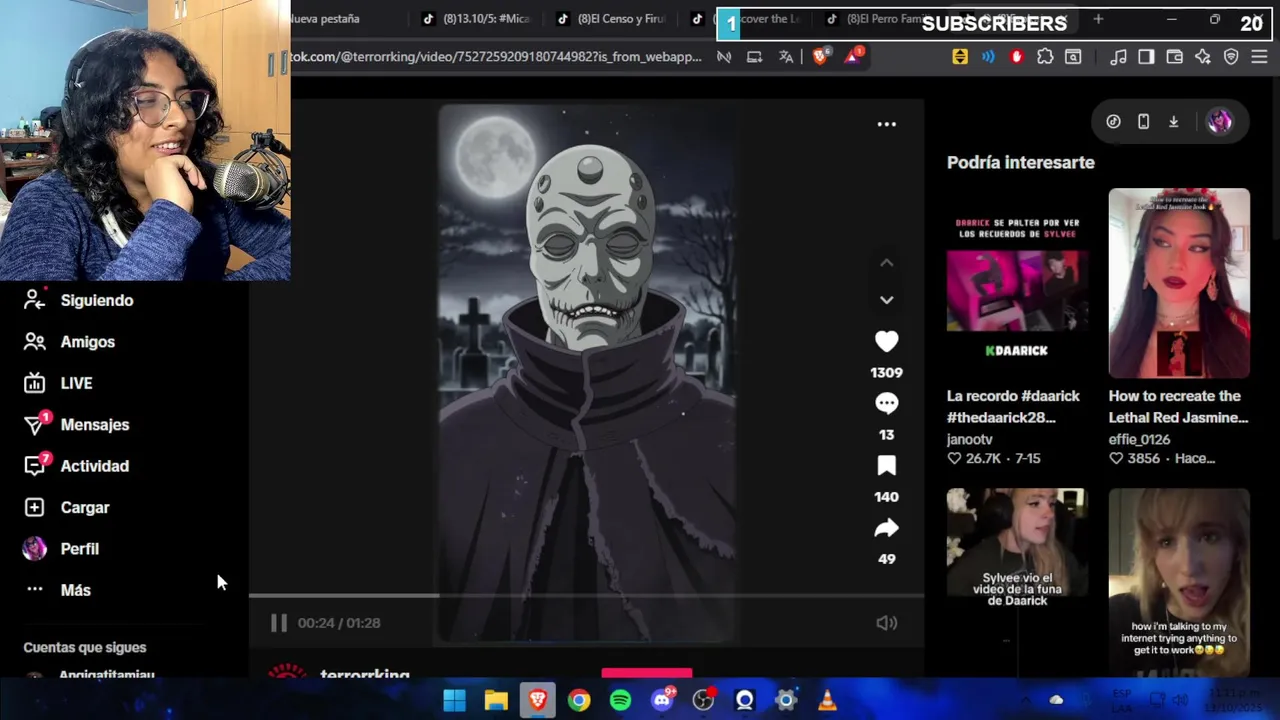Like the video with the heart icon
Image resolution: width=1280 pixels, height=720 pixels.
click(x=886, y=342)
